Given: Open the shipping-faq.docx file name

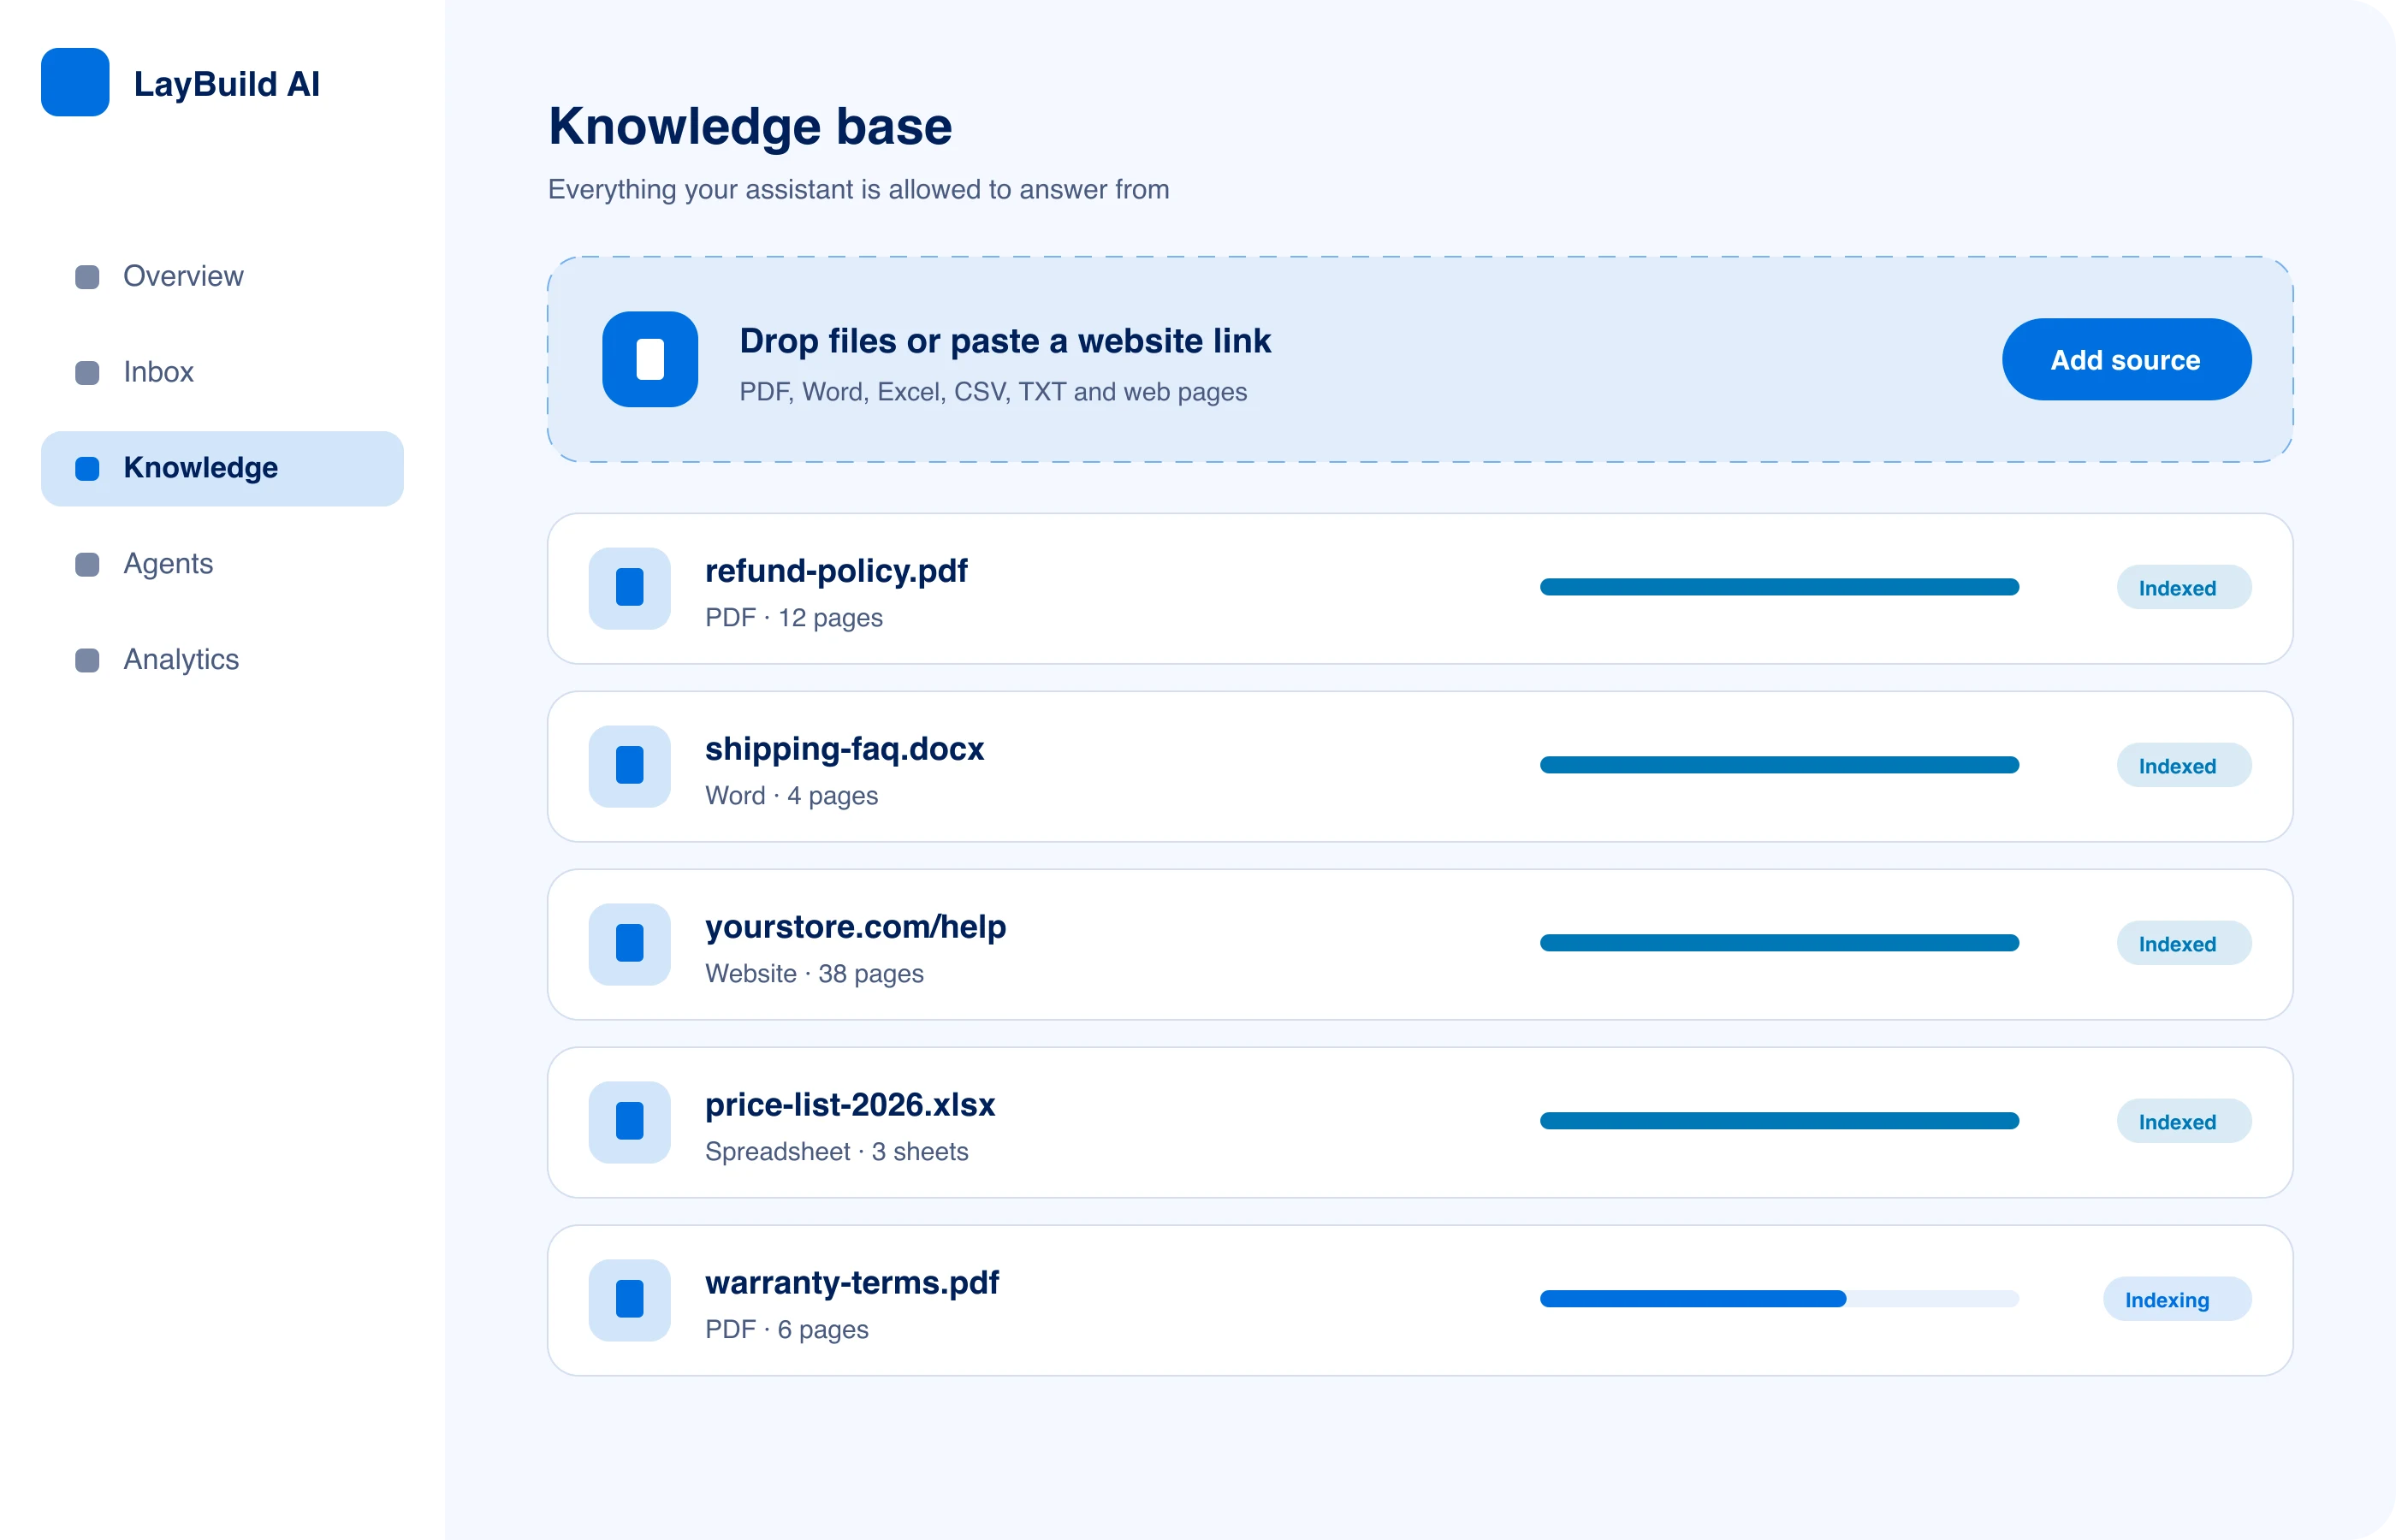Looking at the screenshot, I should pos(844,749).
